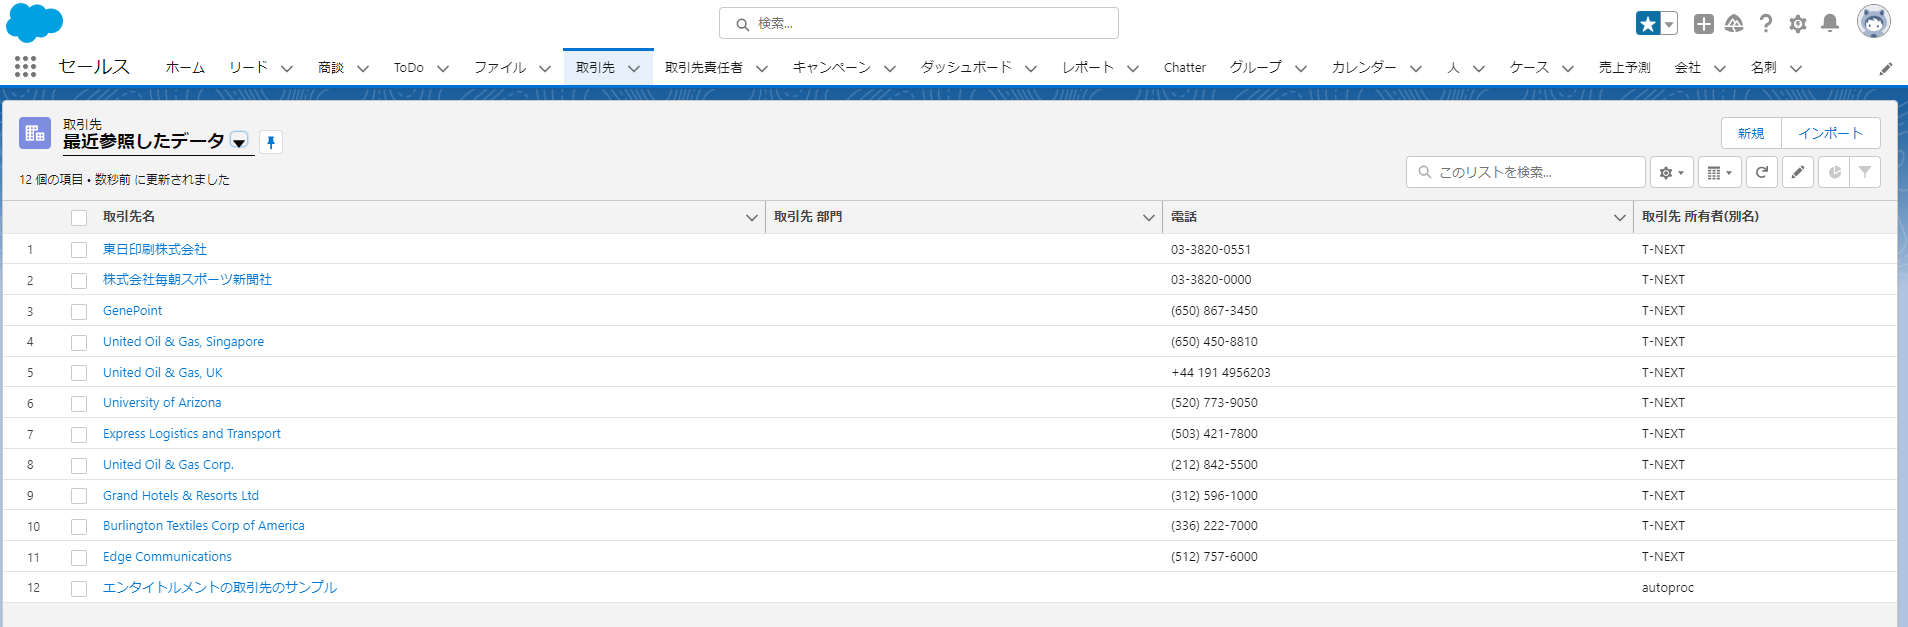Expand ToDo tab dropdown chevron

[x=443, y=68]
